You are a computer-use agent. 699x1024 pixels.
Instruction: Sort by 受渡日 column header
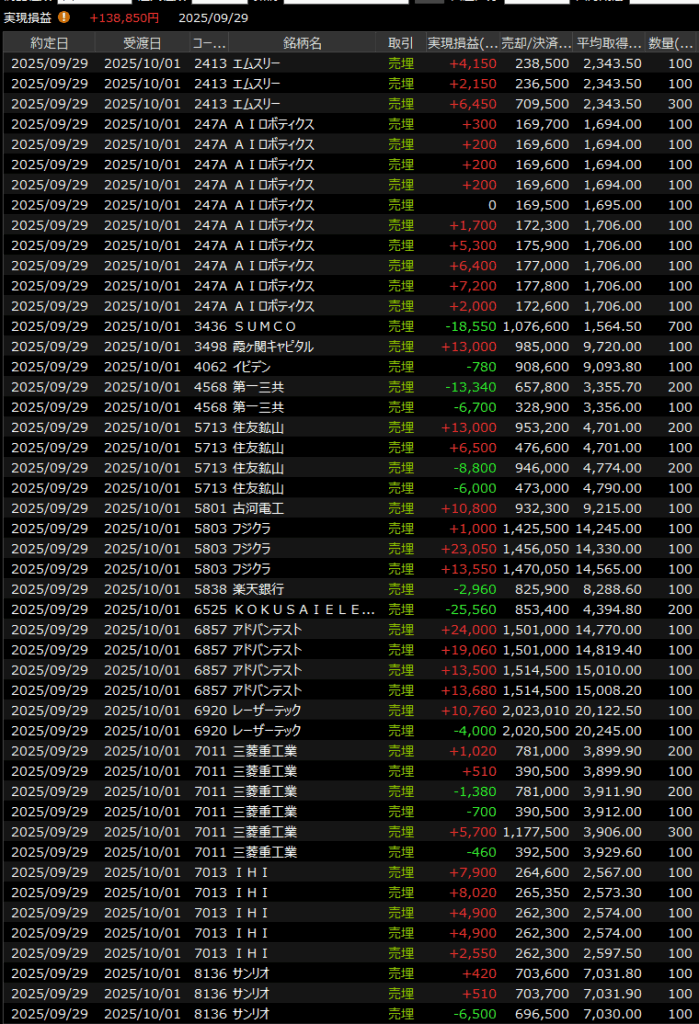coord(141,43)
